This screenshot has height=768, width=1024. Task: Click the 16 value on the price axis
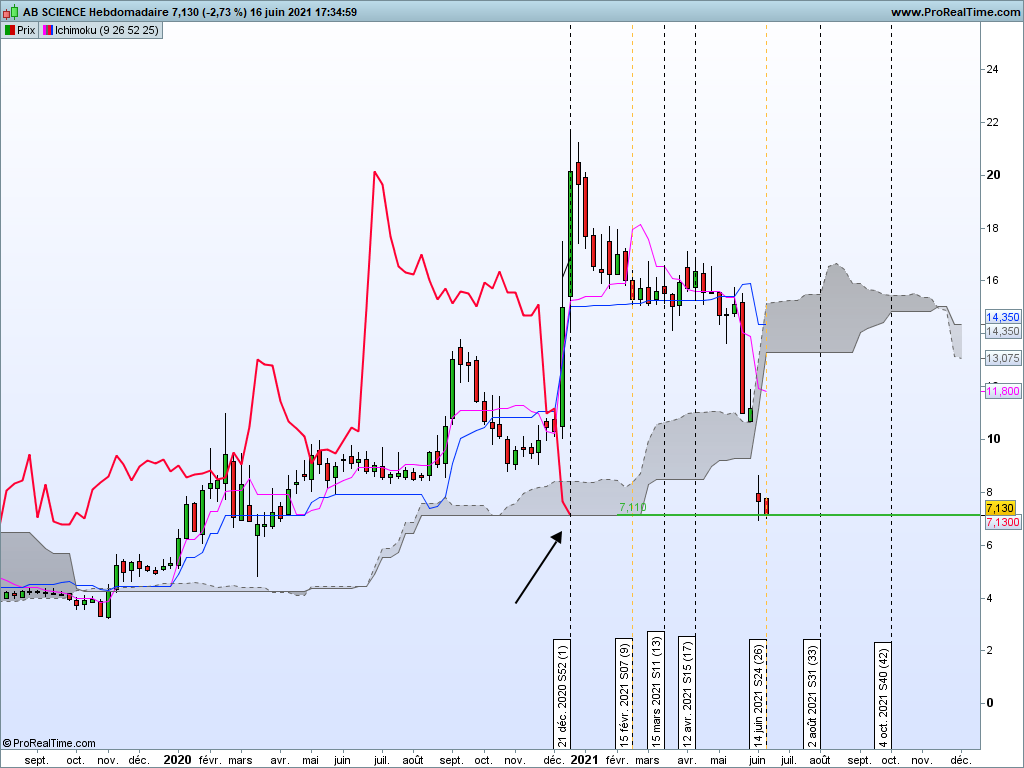993,280
